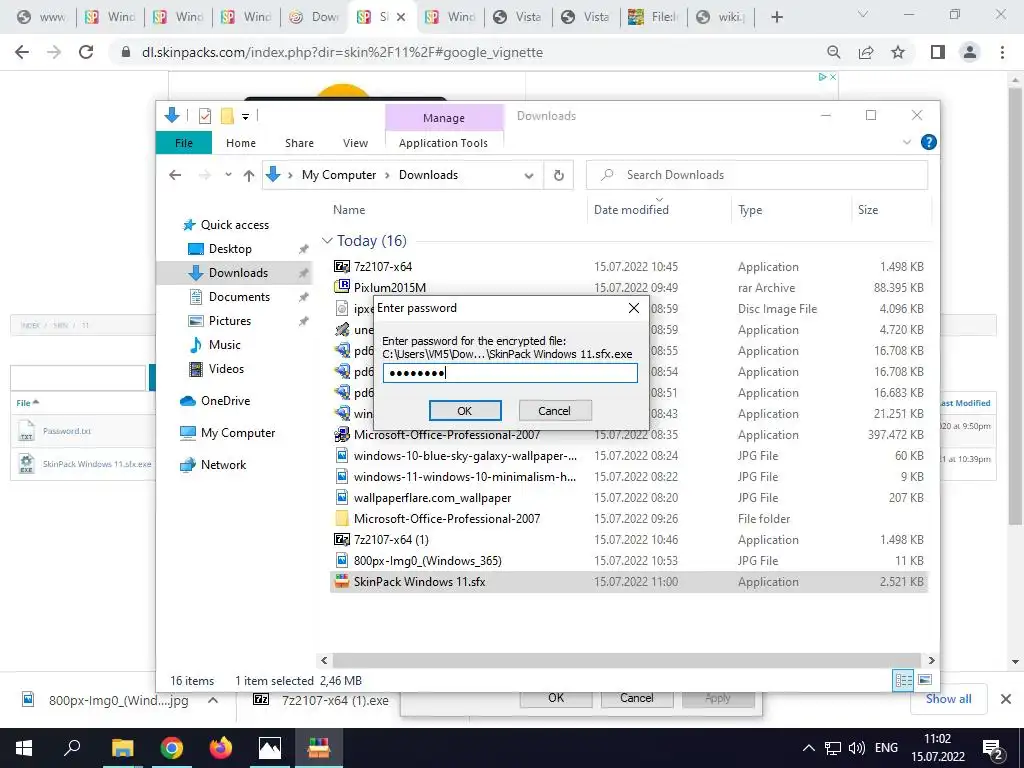Open recent locations dropdown in Explorer

(x=228, y=175)
